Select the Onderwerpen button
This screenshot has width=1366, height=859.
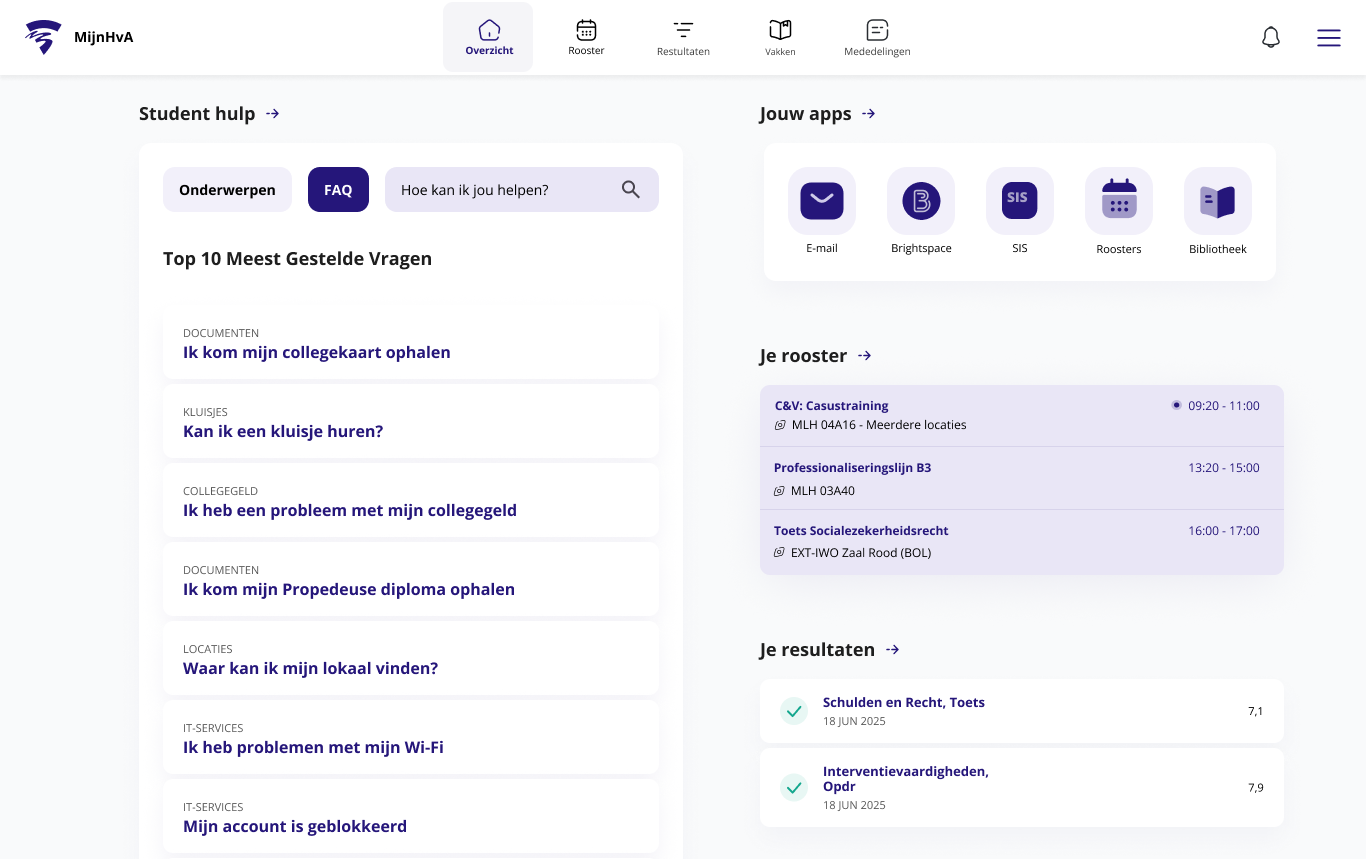point(227,190)
